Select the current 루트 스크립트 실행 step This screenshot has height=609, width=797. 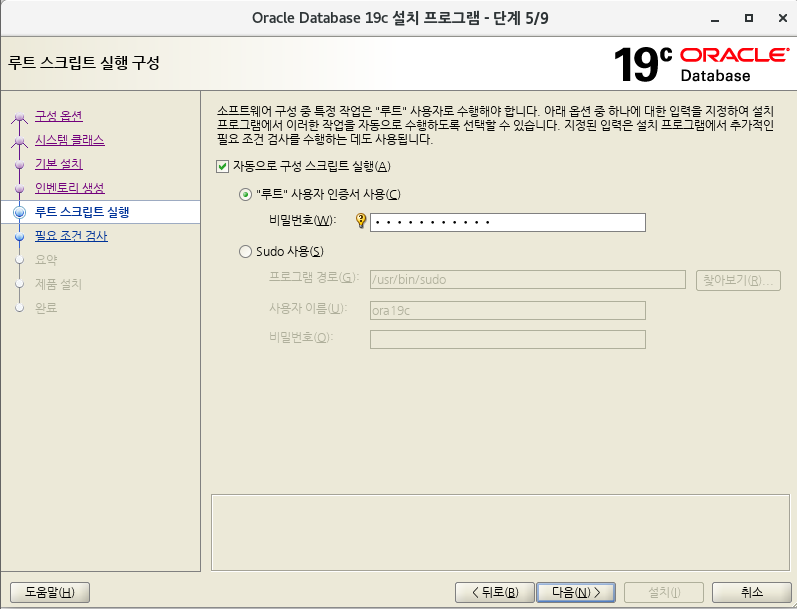82,212
